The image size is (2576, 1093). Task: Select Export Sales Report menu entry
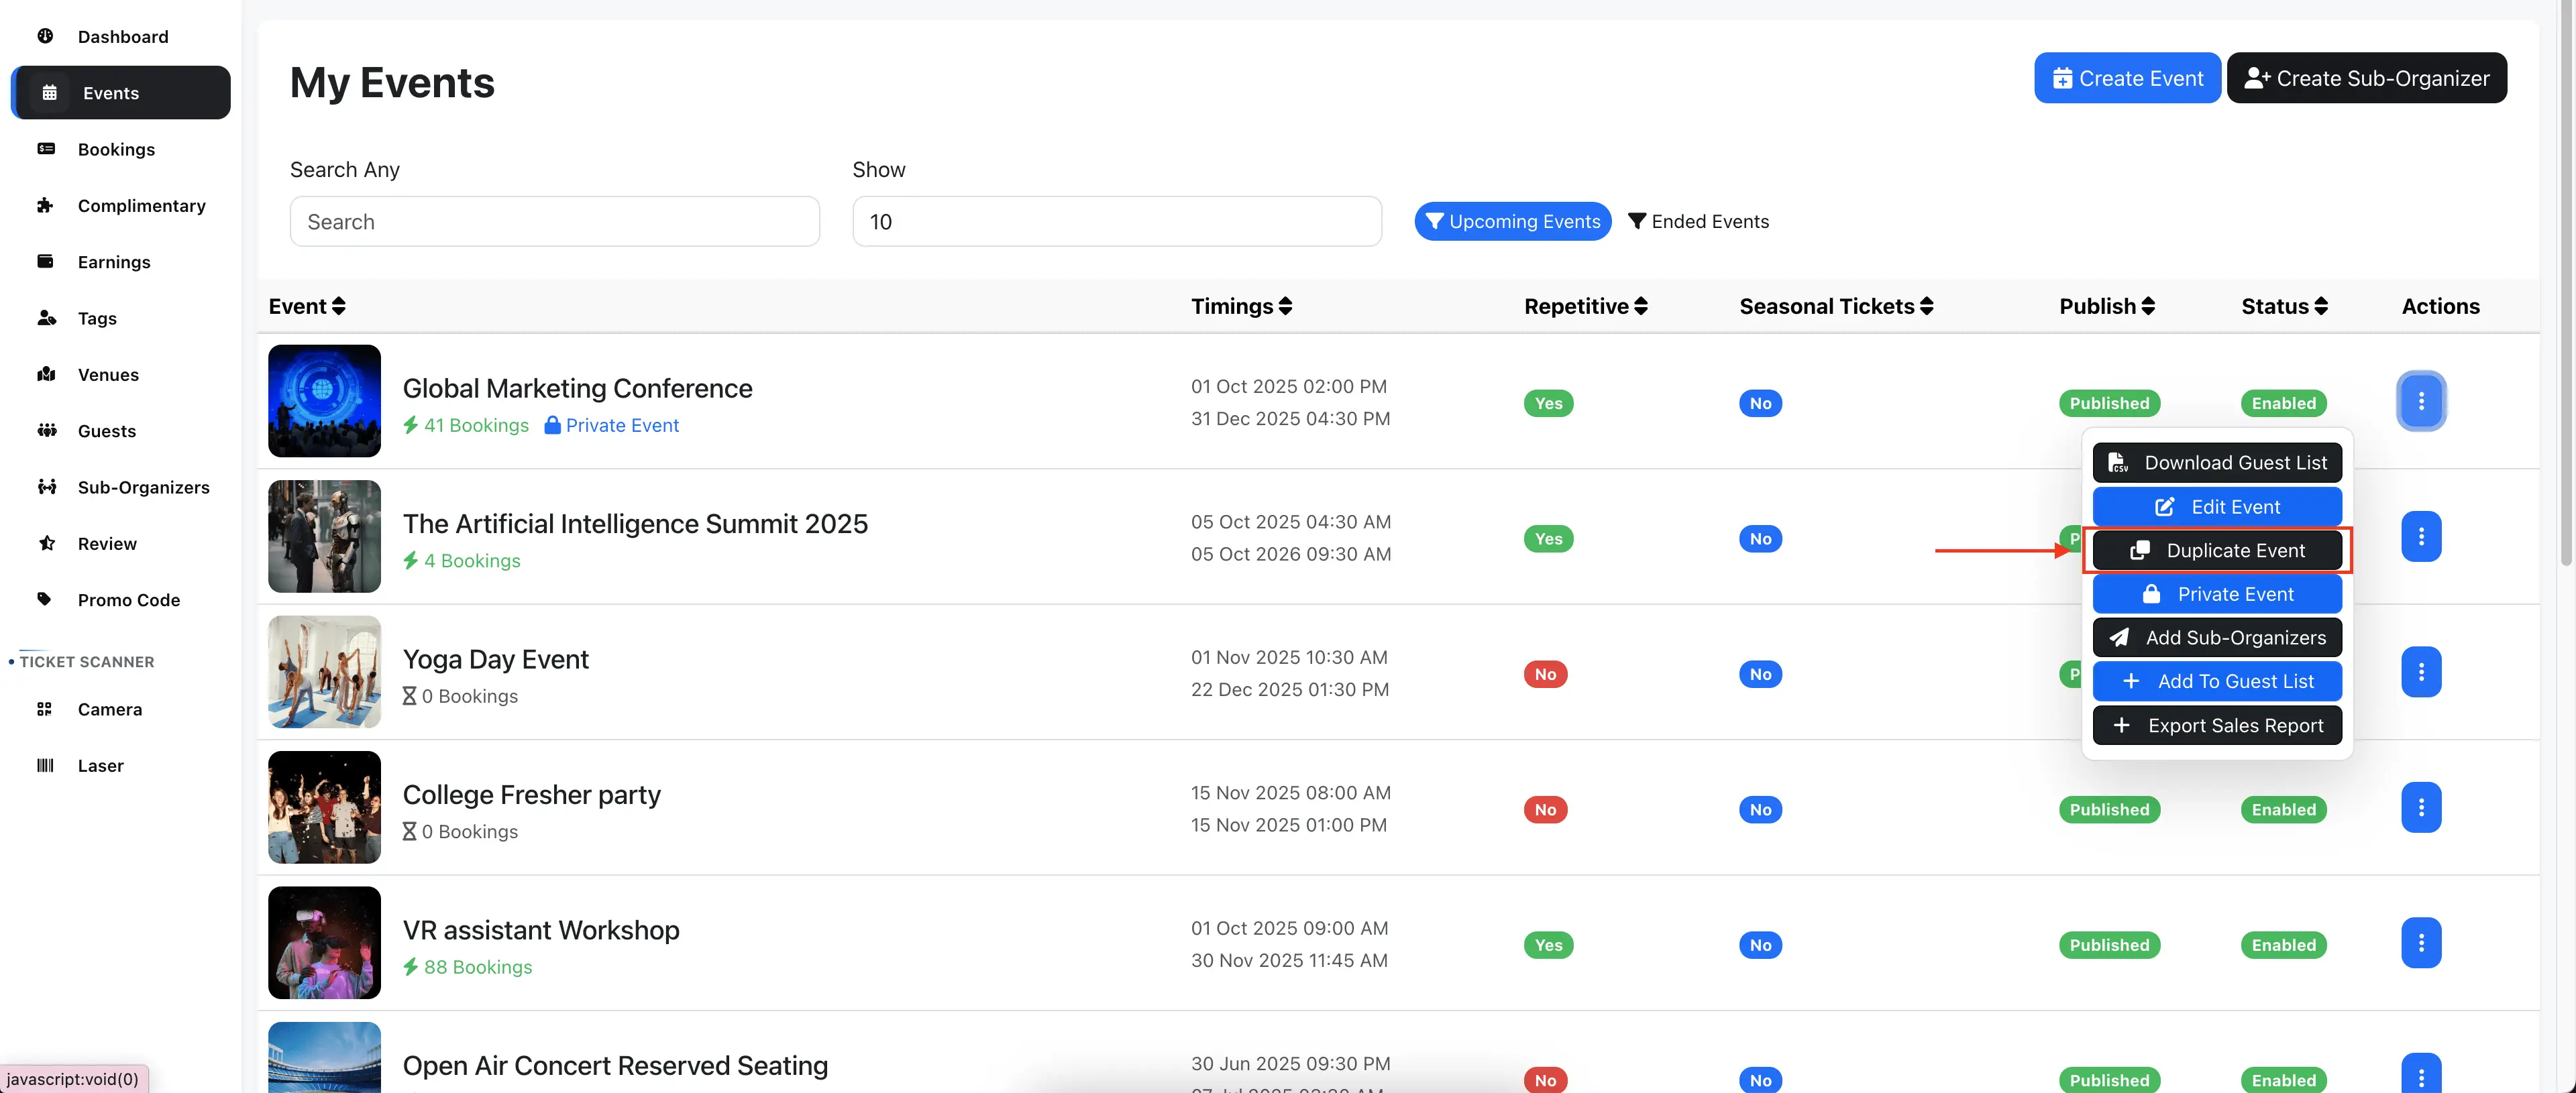[2216, 725]
